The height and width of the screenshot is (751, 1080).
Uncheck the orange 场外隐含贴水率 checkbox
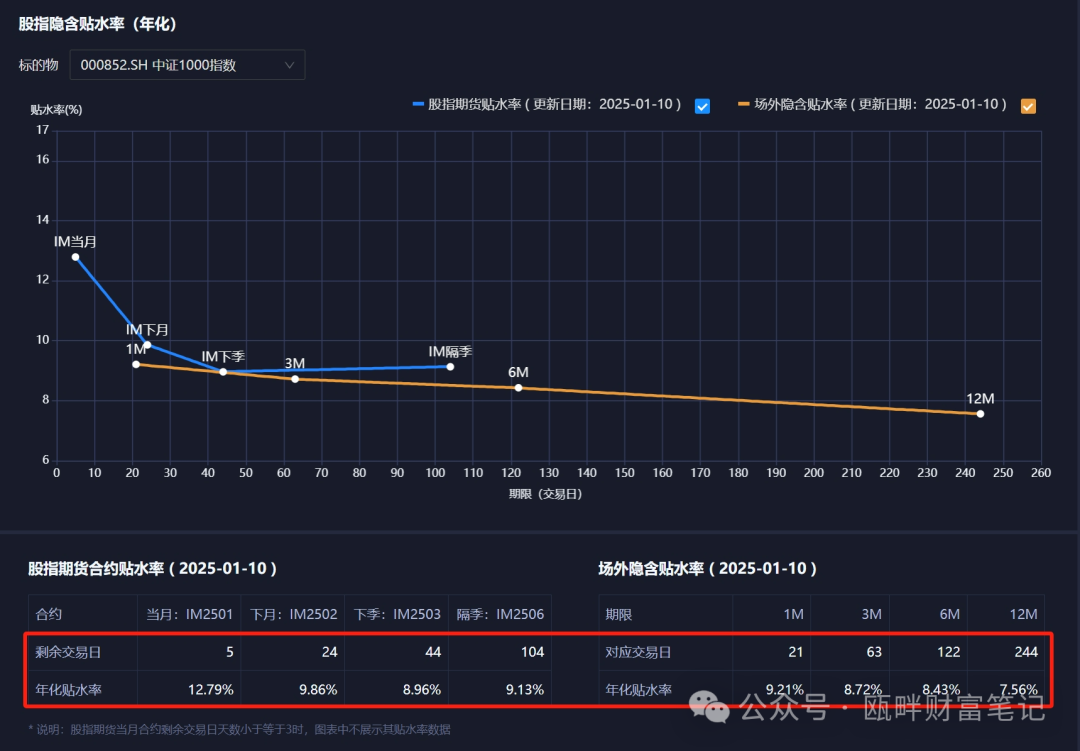[1028, 106]
